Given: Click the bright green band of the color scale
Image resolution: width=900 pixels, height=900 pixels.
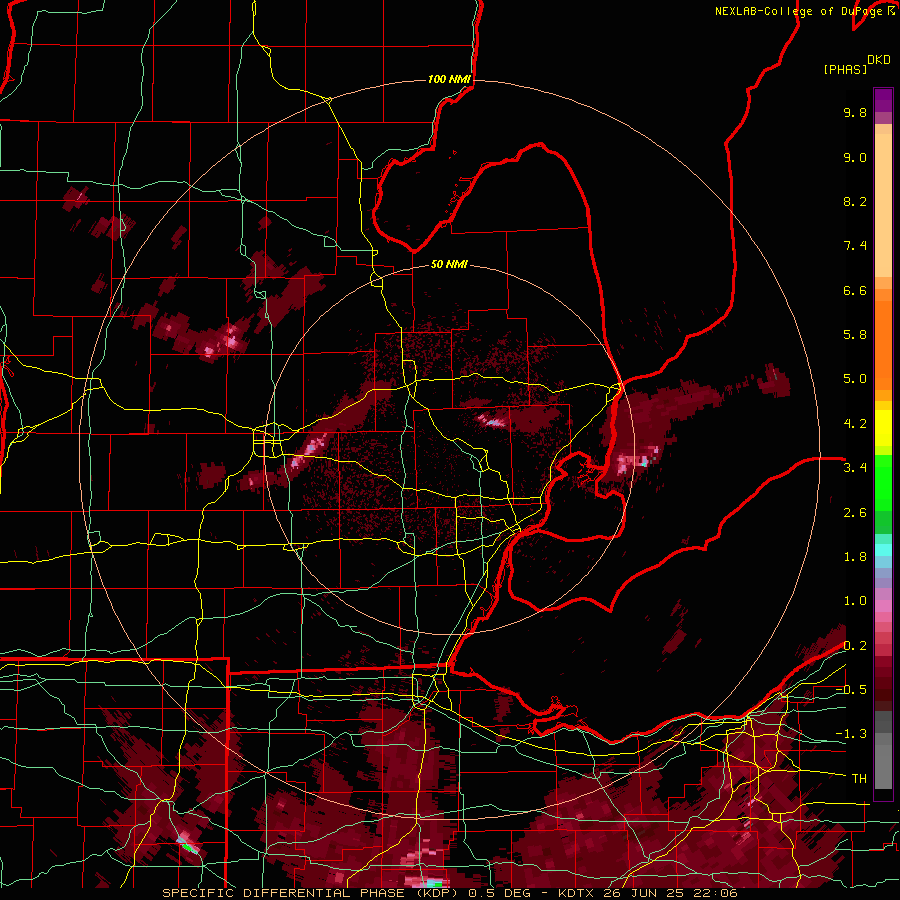Looking at the screenshot, I should [x=883, y=482].
